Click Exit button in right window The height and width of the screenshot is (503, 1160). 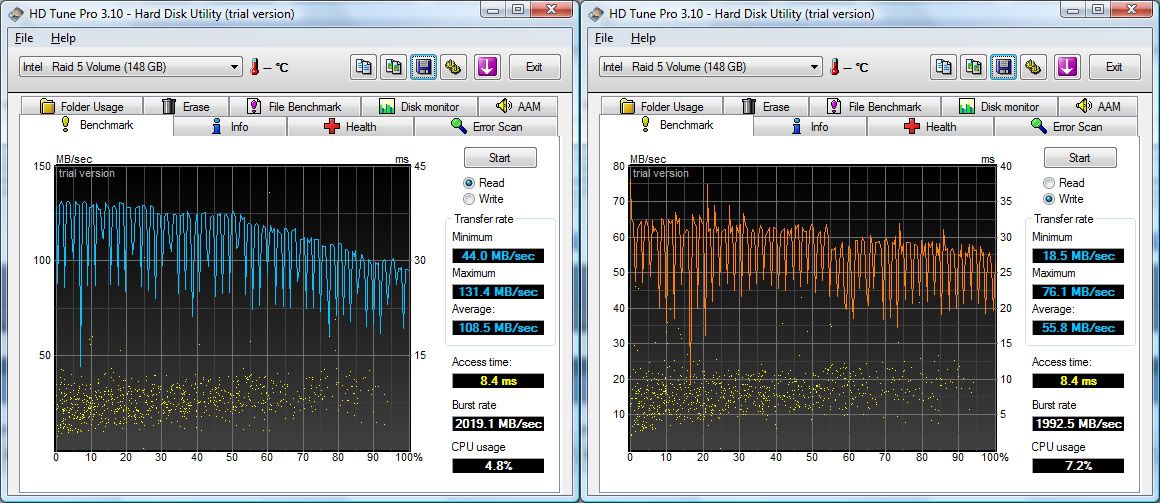pos(1113,67)
